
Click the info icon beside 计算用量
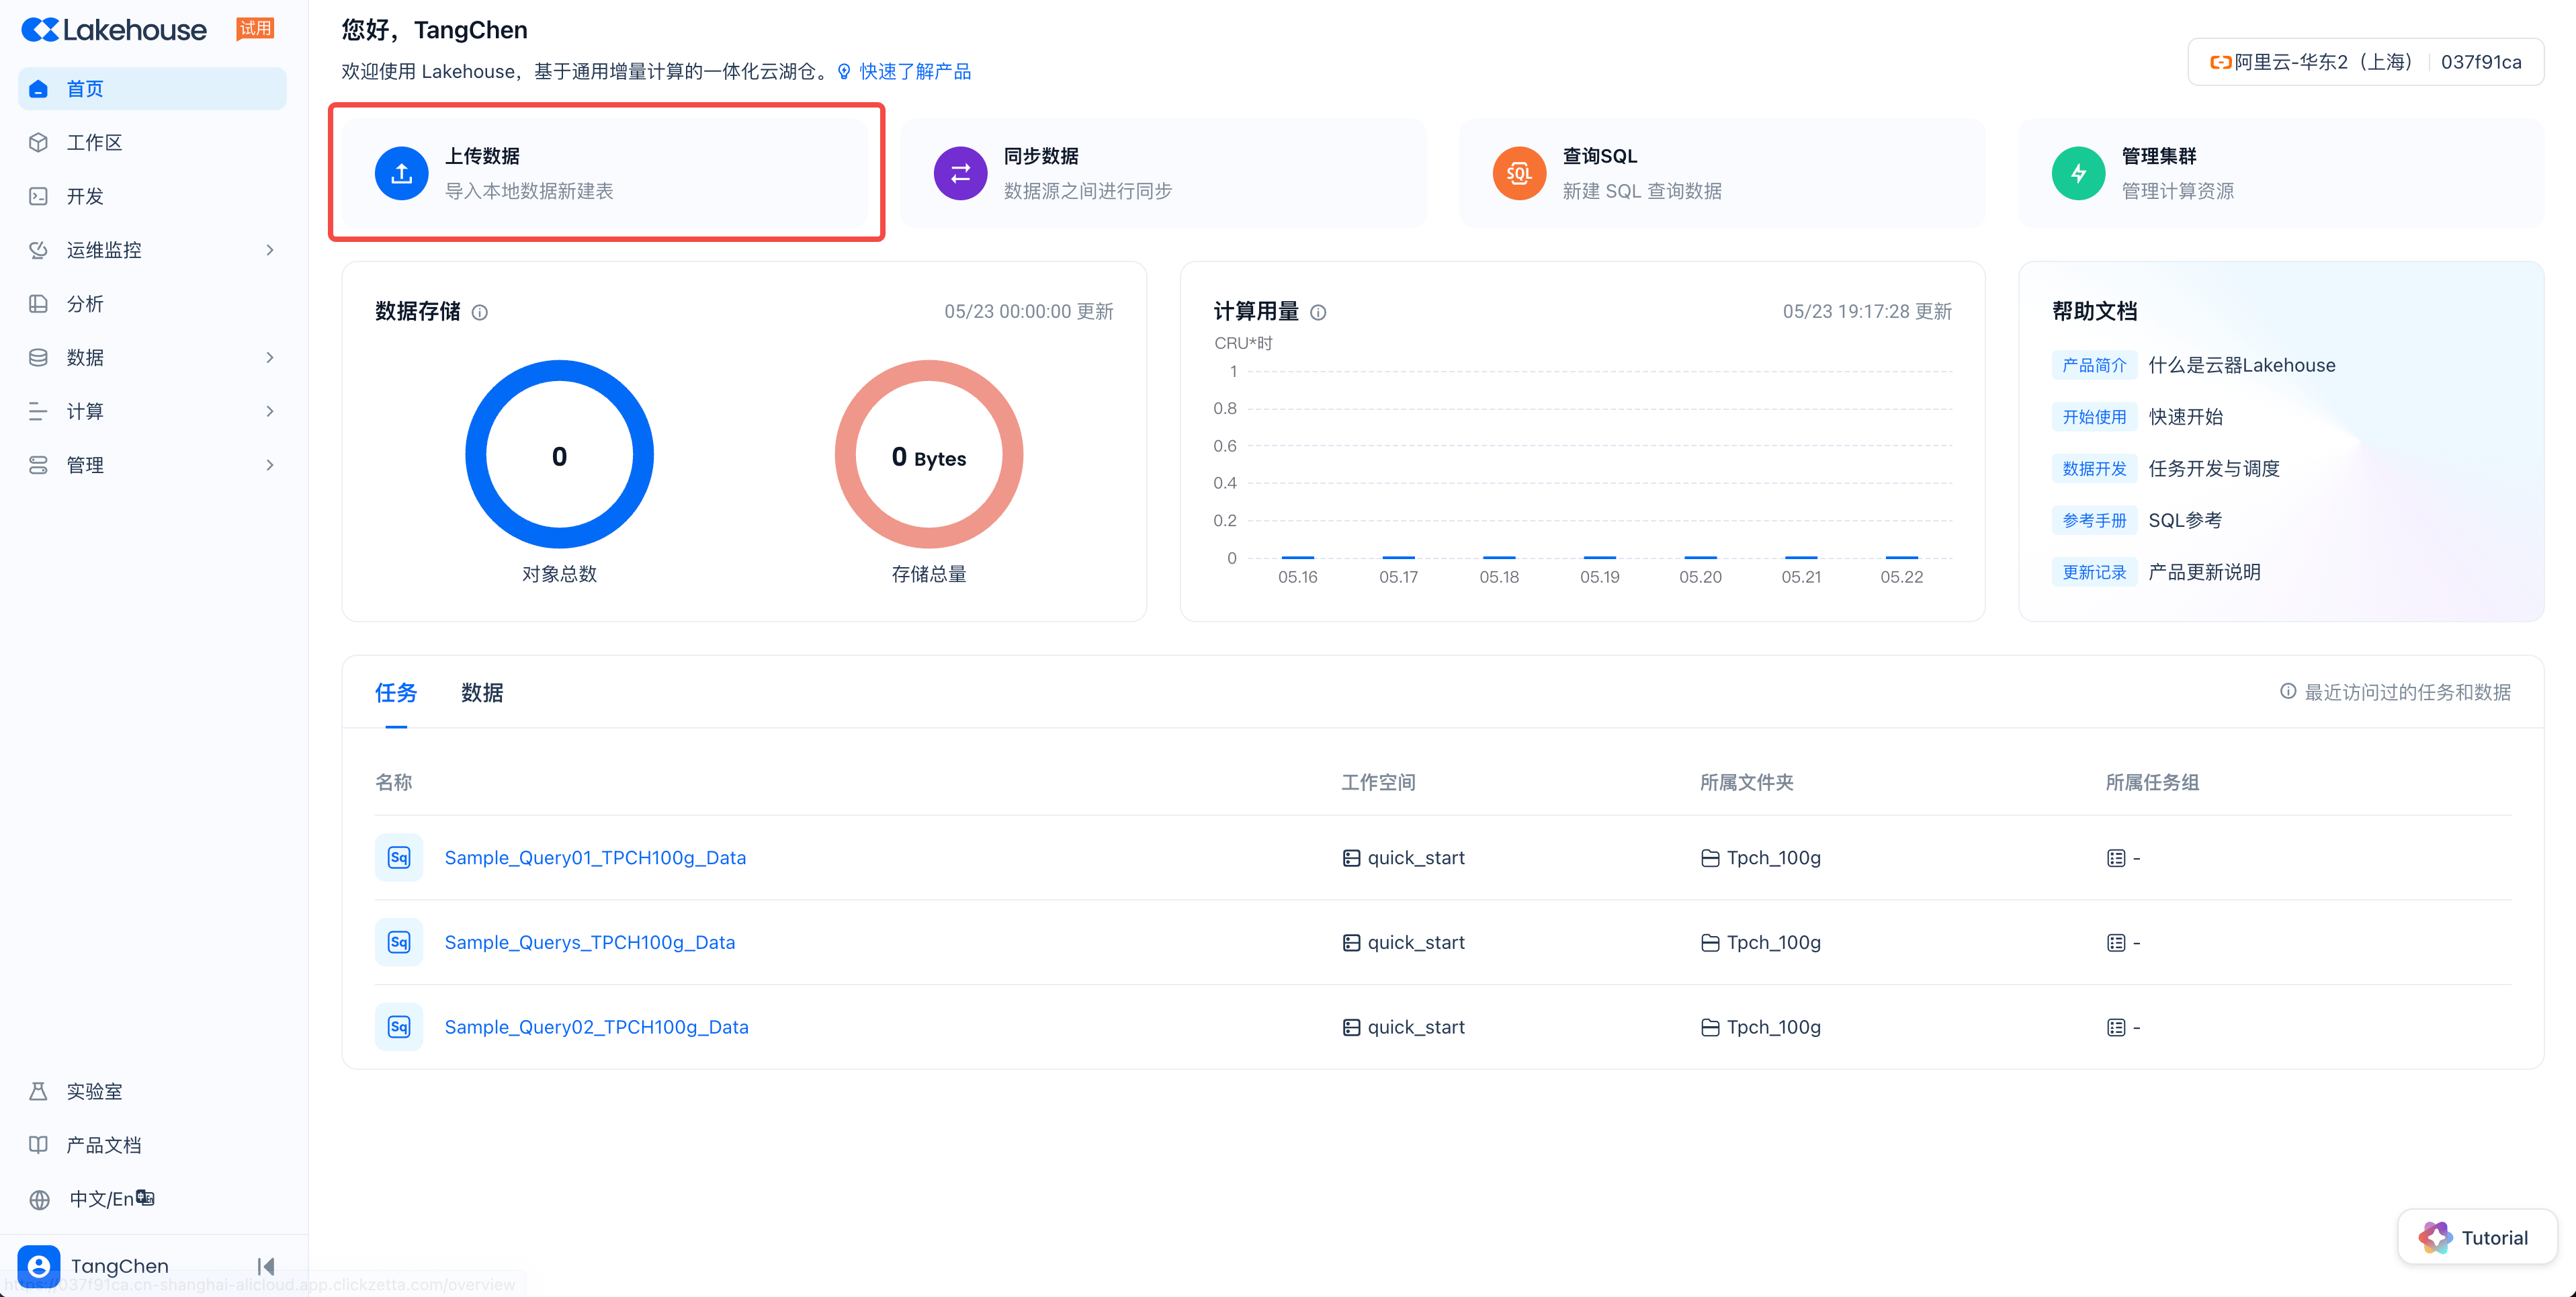pyautogui.click(x=1318, y=312)
